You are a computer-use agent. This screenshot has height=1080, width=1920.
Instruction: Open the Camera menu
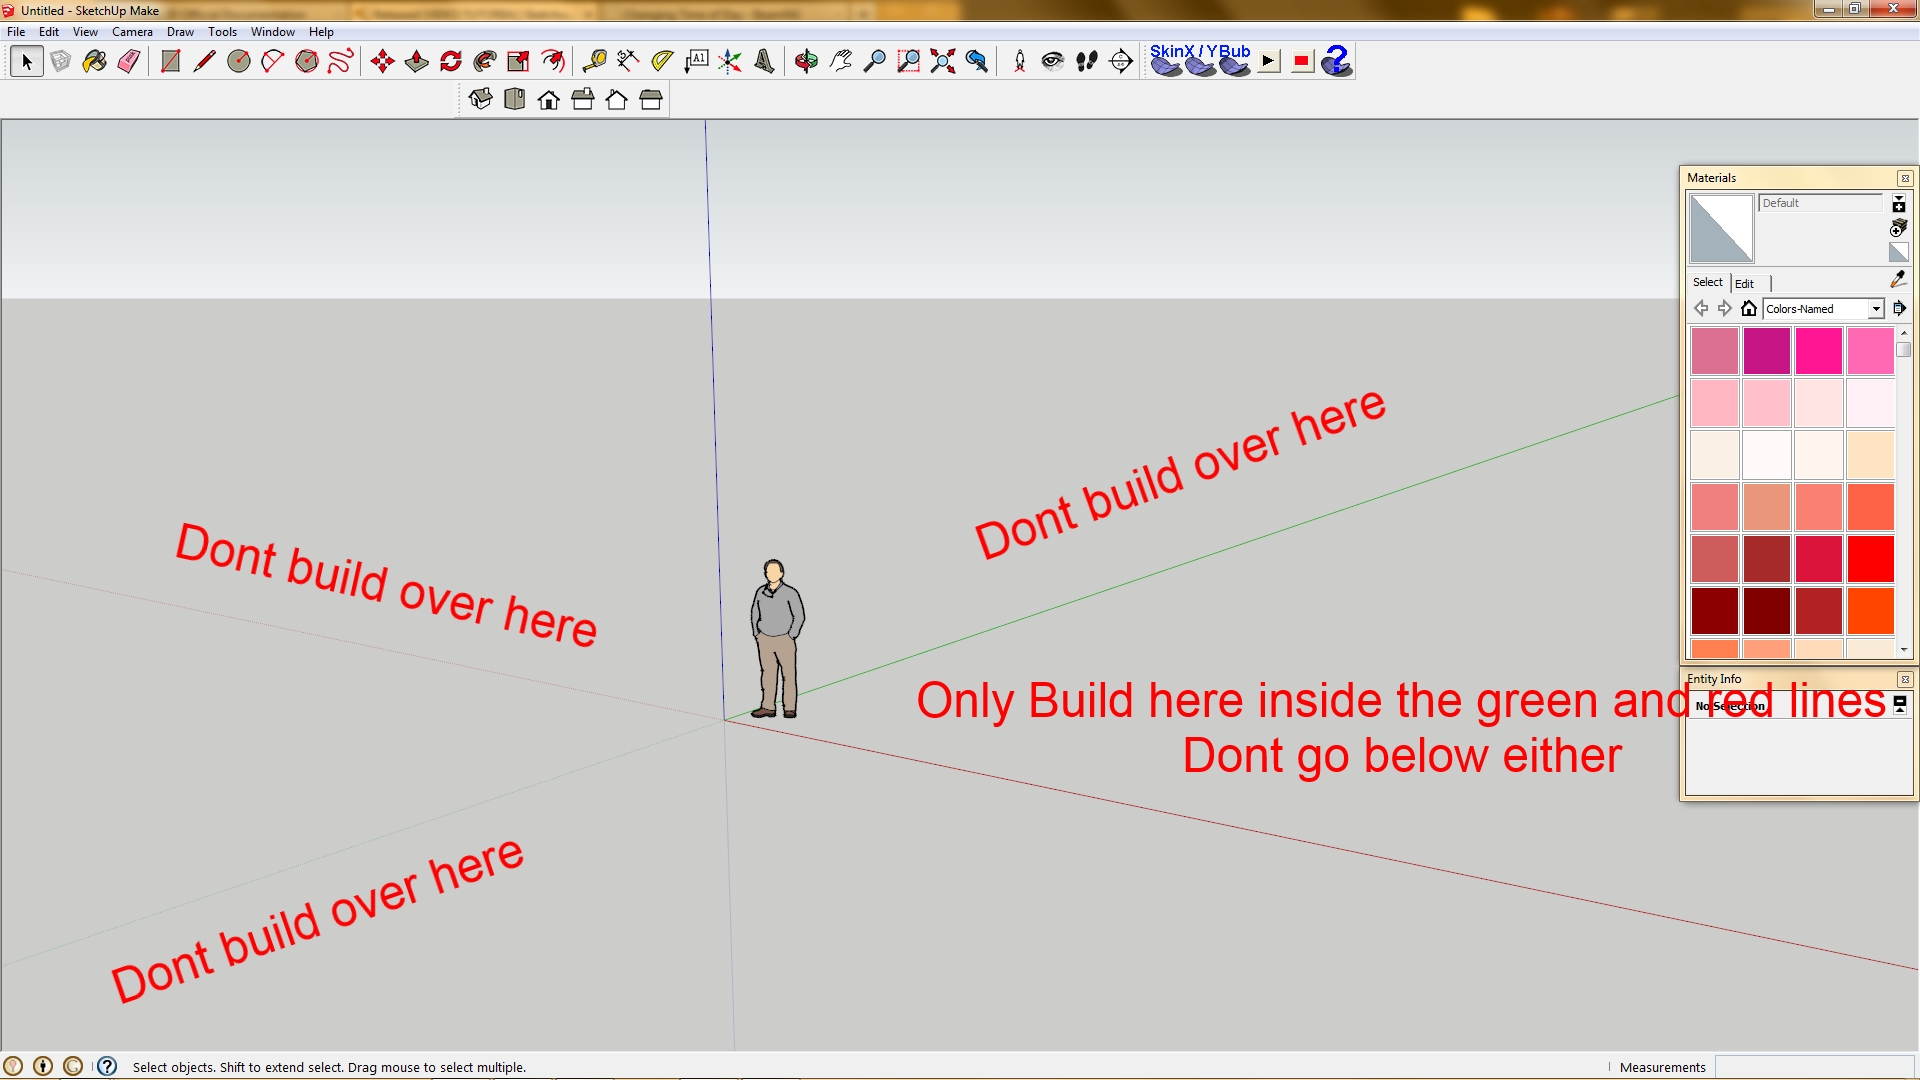tap(132, 32)
